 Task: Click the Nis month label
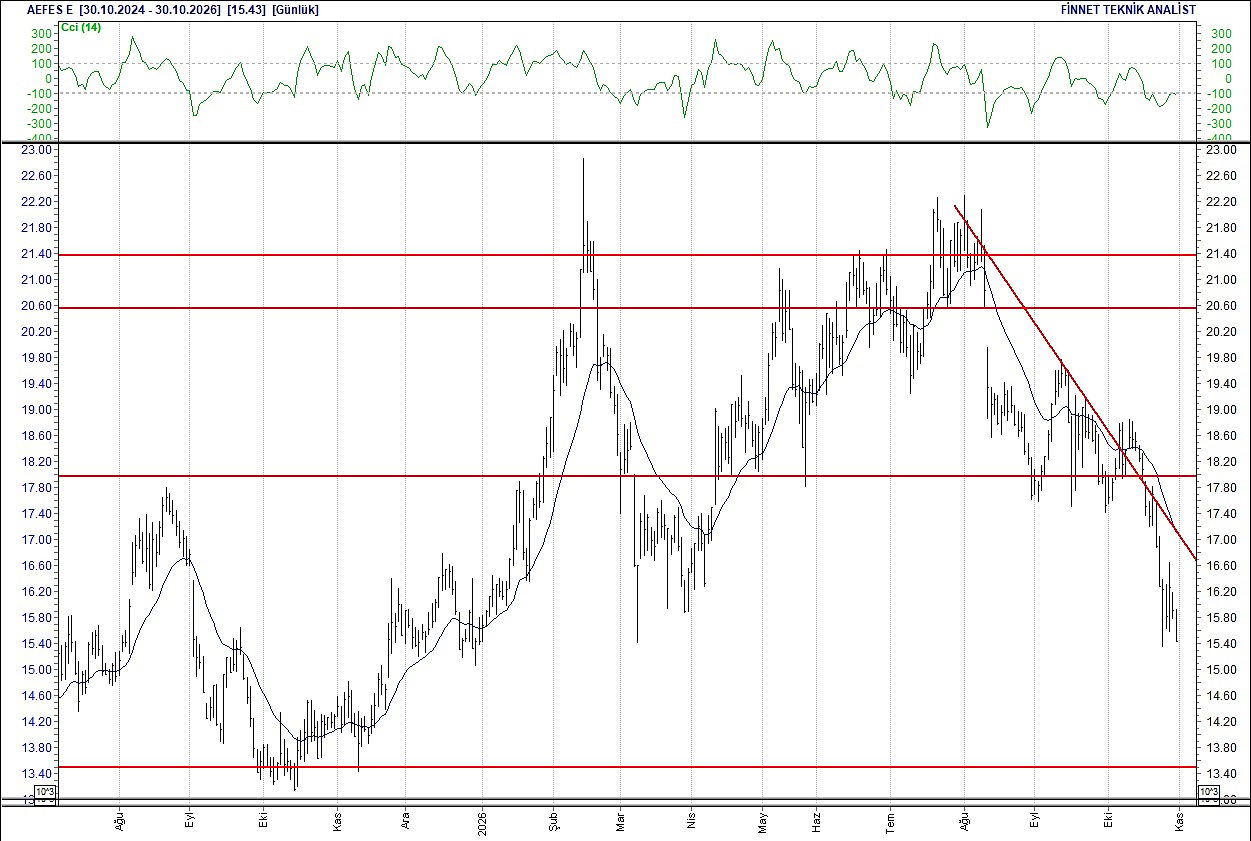pyautogui.click(x=691, y=820)
